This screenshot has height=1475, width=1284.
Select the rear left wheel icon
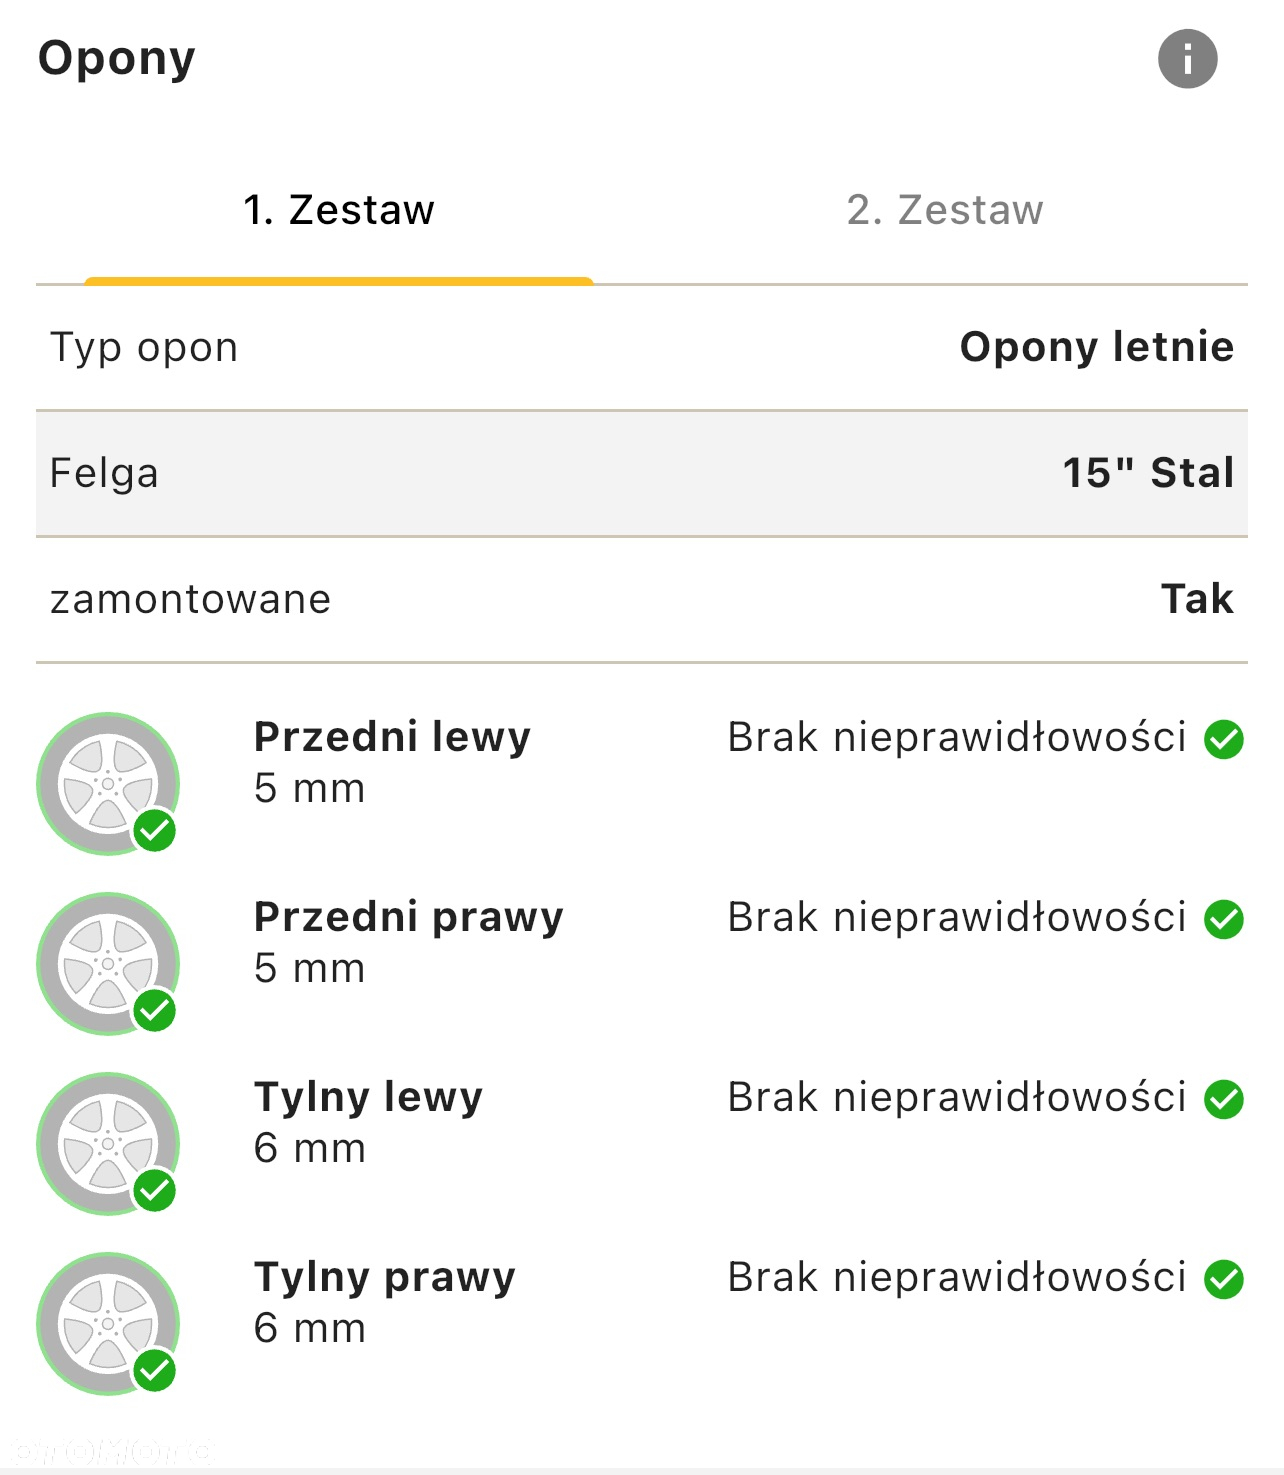pyautogui.click(x=108, y=1144)
